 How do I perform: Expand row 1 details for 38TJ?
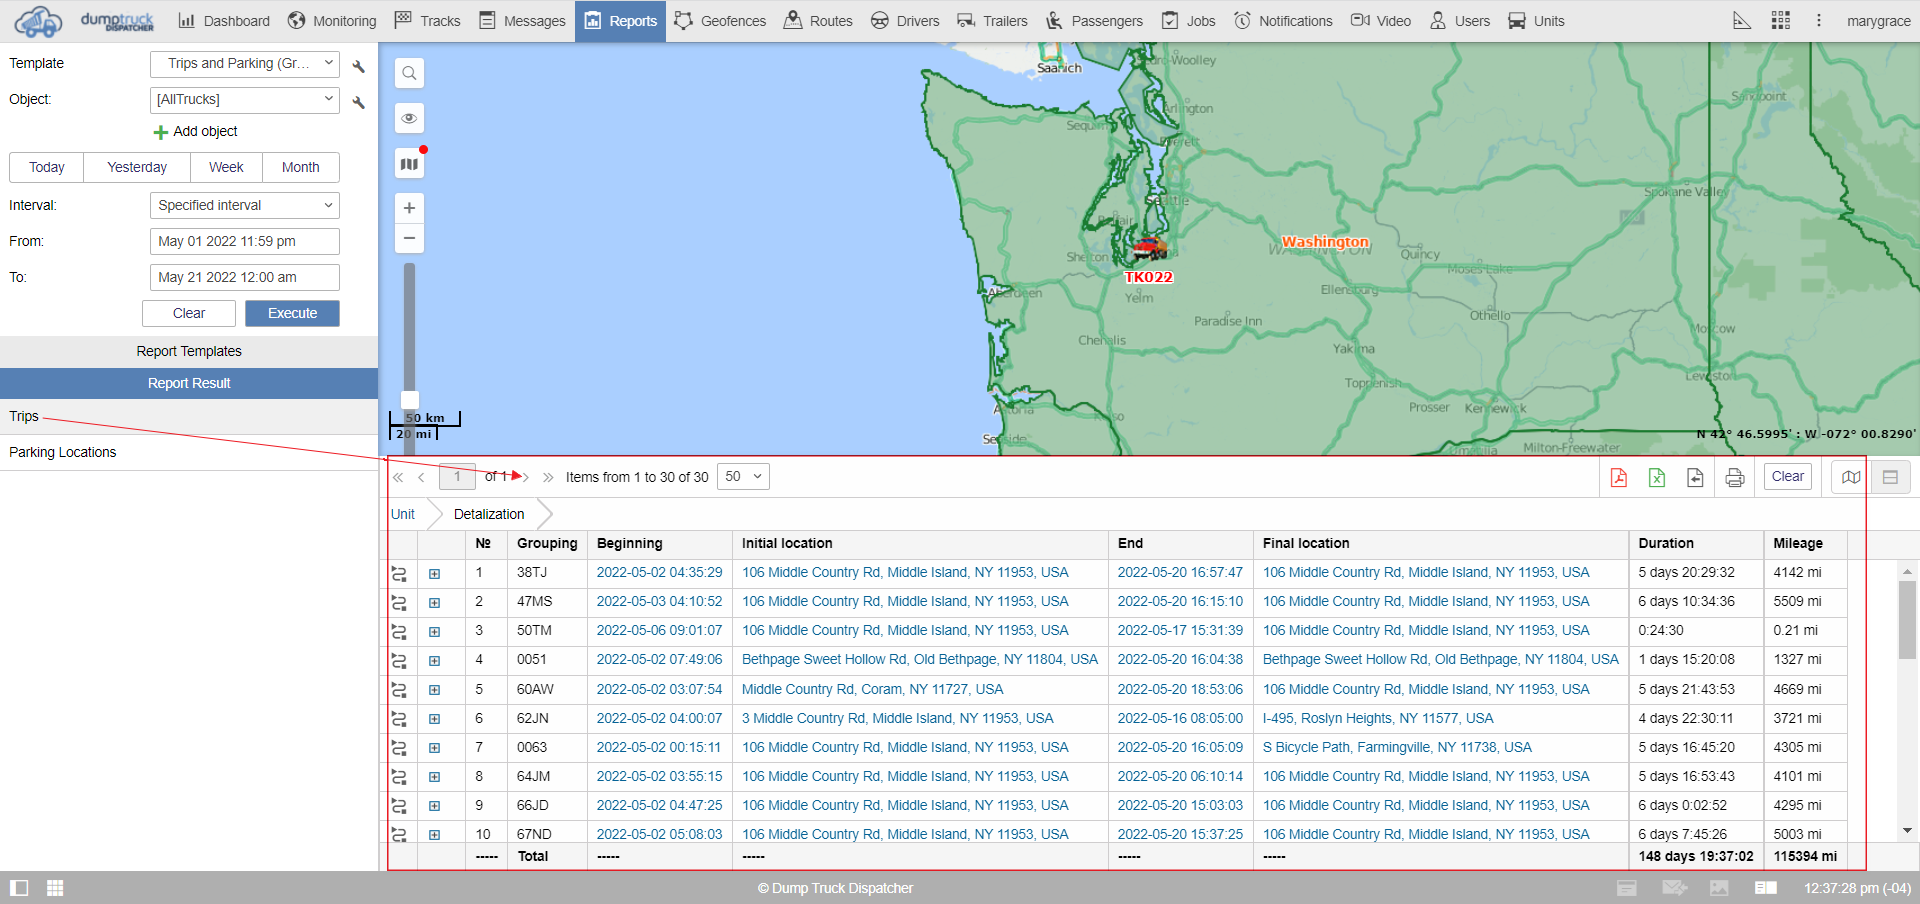(434, 574)
